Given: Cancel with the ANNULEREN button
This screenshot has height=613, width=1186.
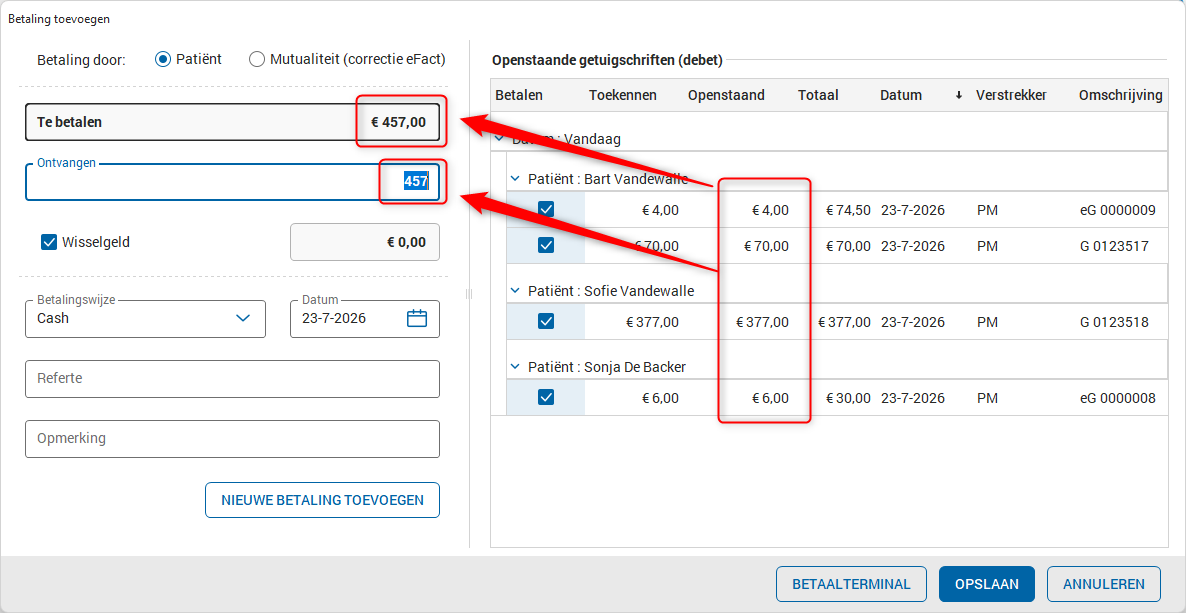Looking at the screenshot, I should coord(1104,584).
